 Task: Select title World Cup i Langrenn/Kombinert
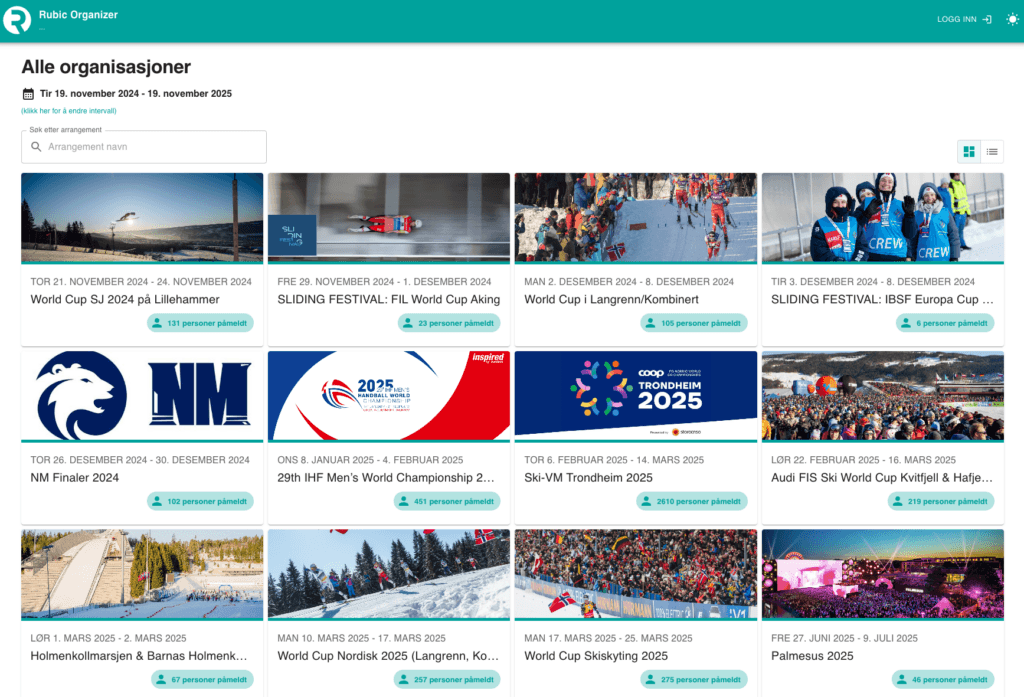[x=611, y=300]
